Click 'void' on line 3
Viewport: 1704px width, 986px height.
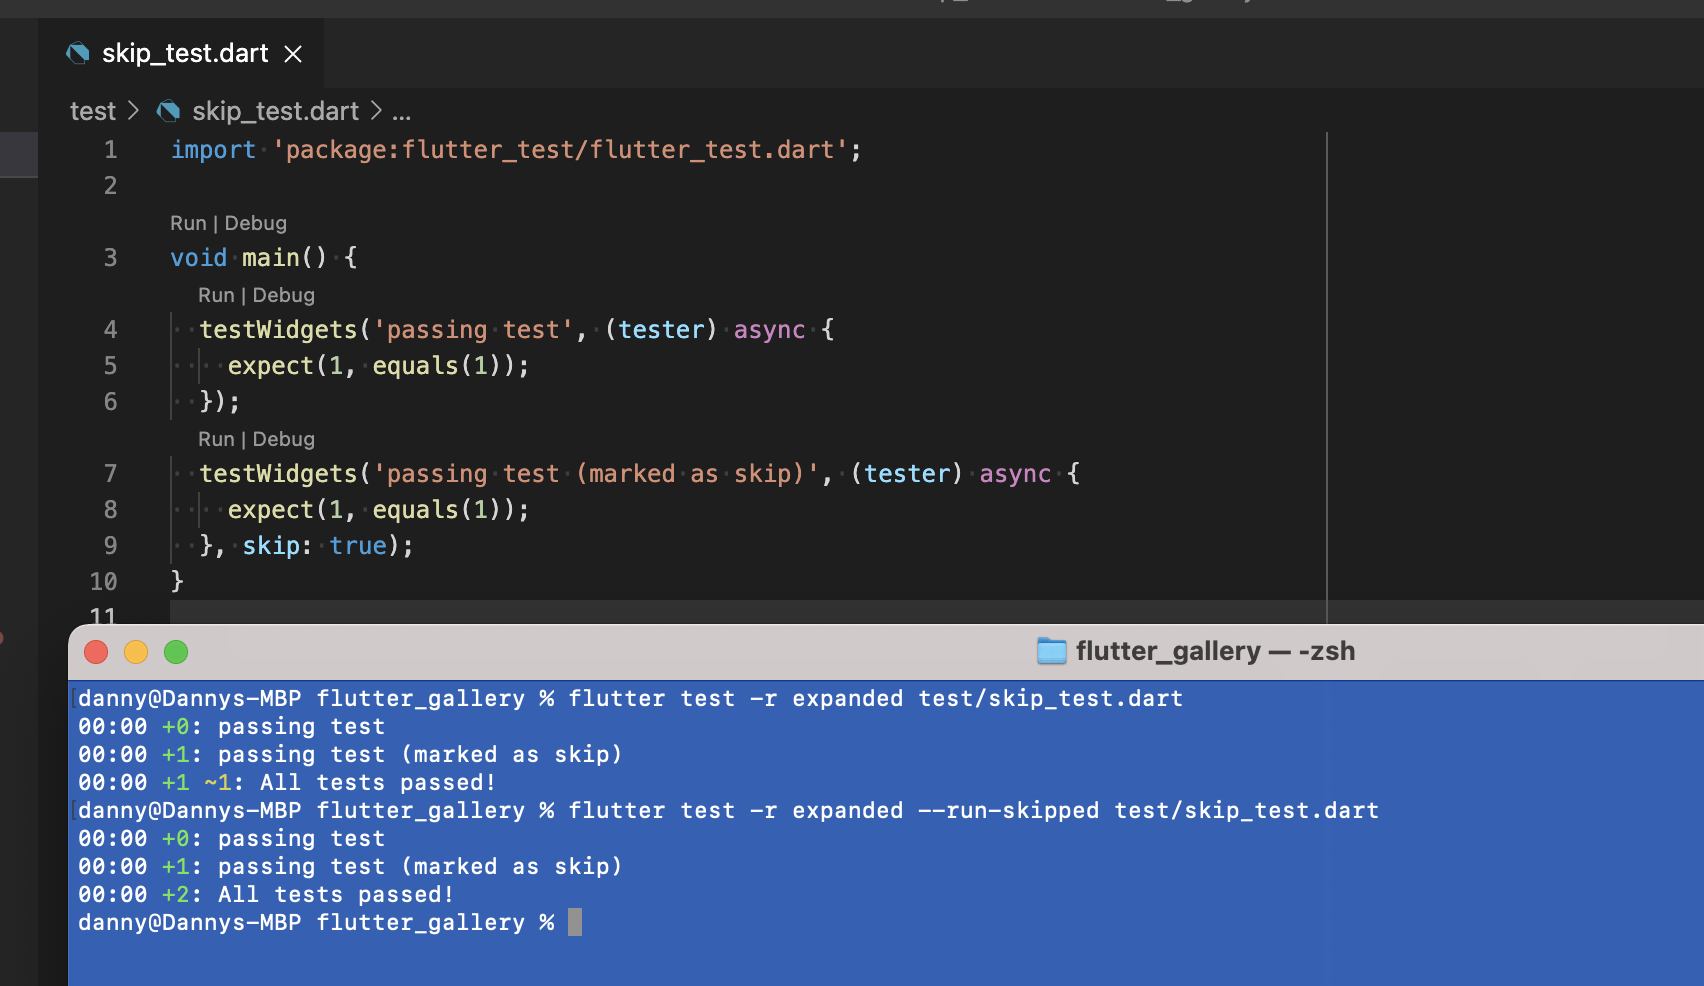point(199,258)
